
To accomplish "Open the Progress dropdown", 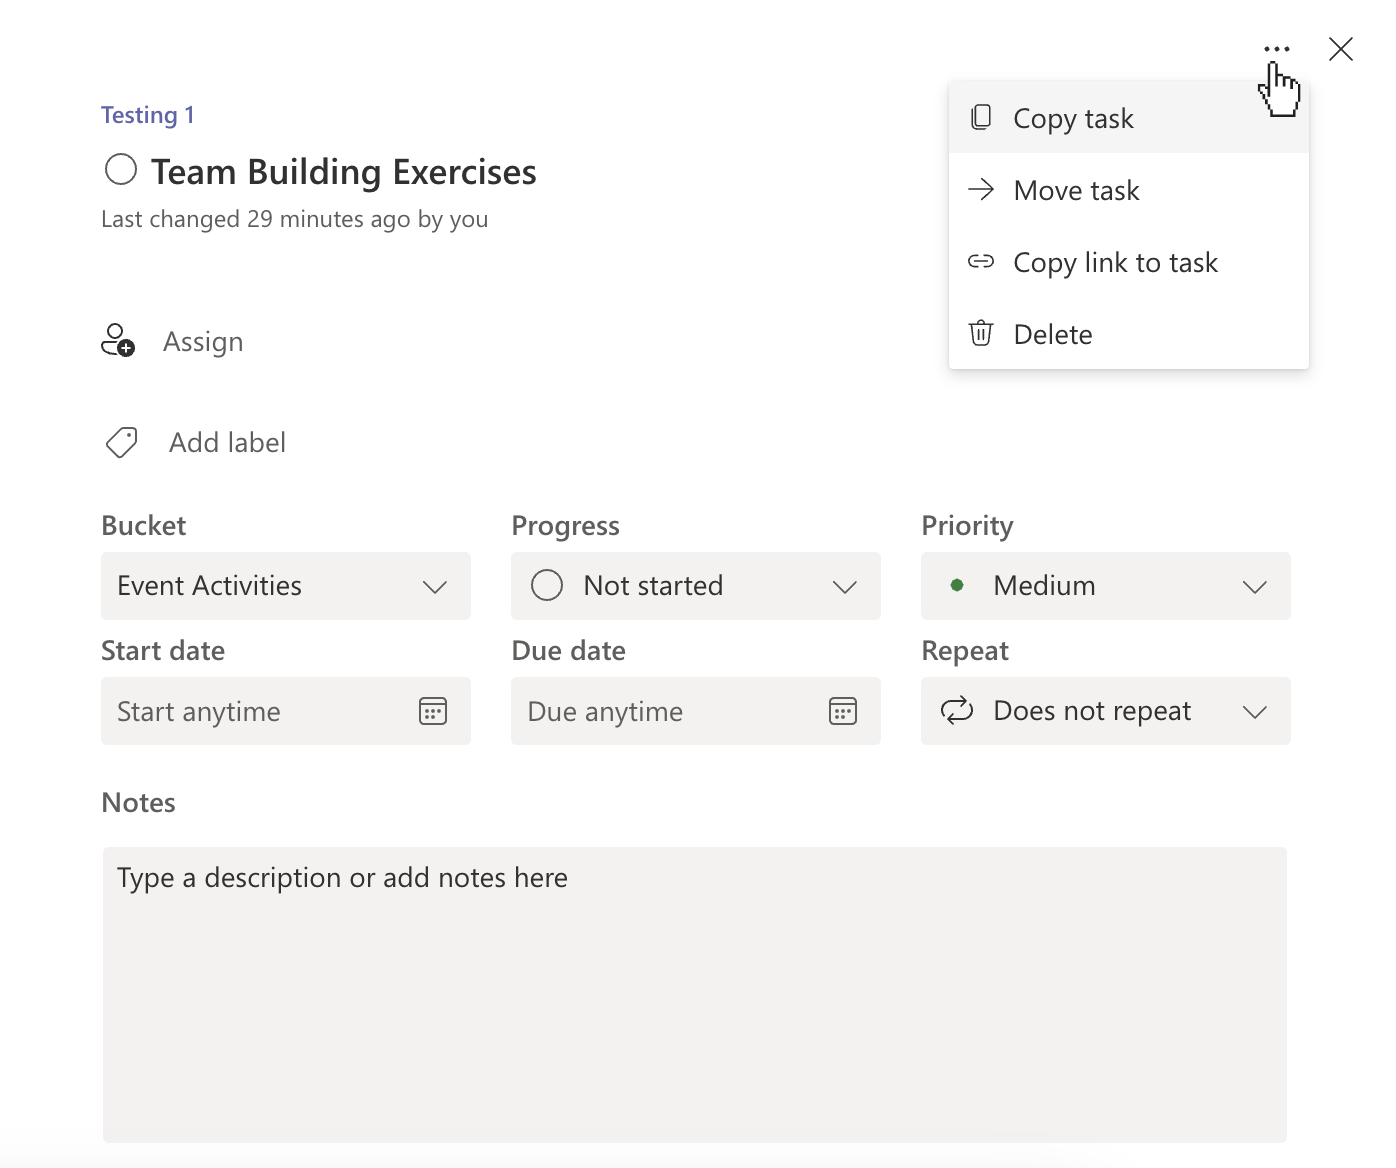I will [x=845, y=587].
